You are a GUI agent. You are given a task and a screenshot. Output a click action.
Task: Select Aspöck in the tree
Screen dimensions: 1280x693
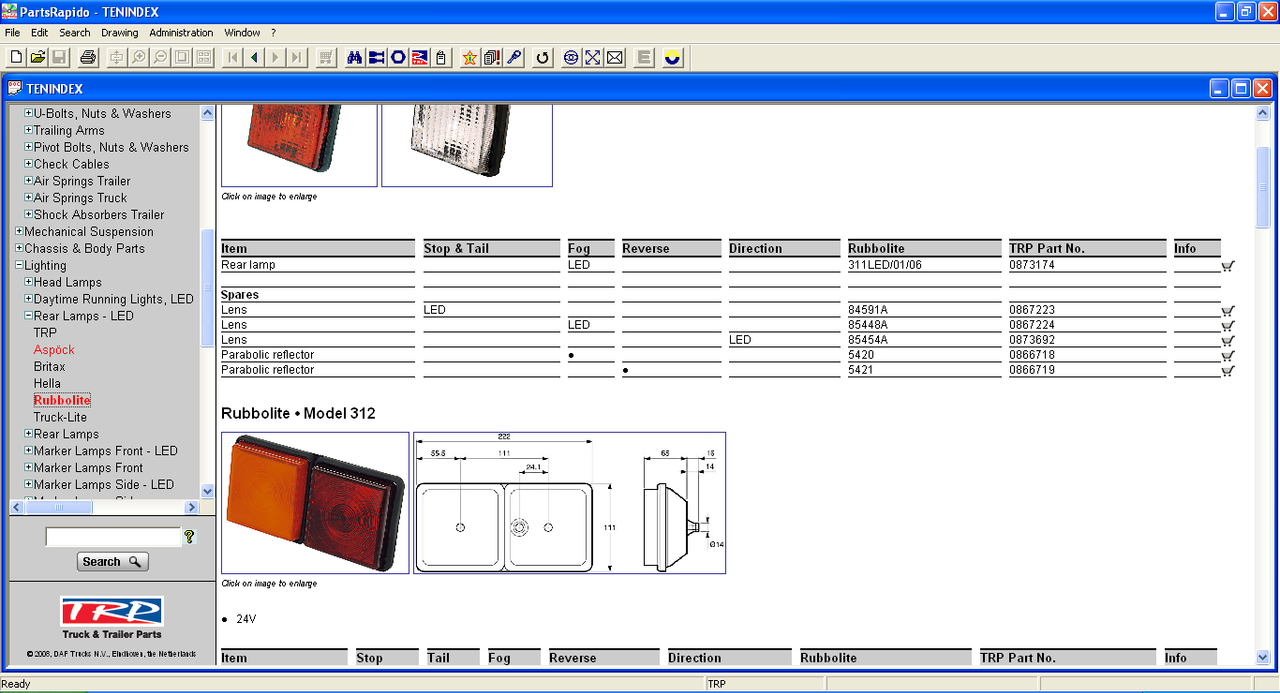coord(54,350)
